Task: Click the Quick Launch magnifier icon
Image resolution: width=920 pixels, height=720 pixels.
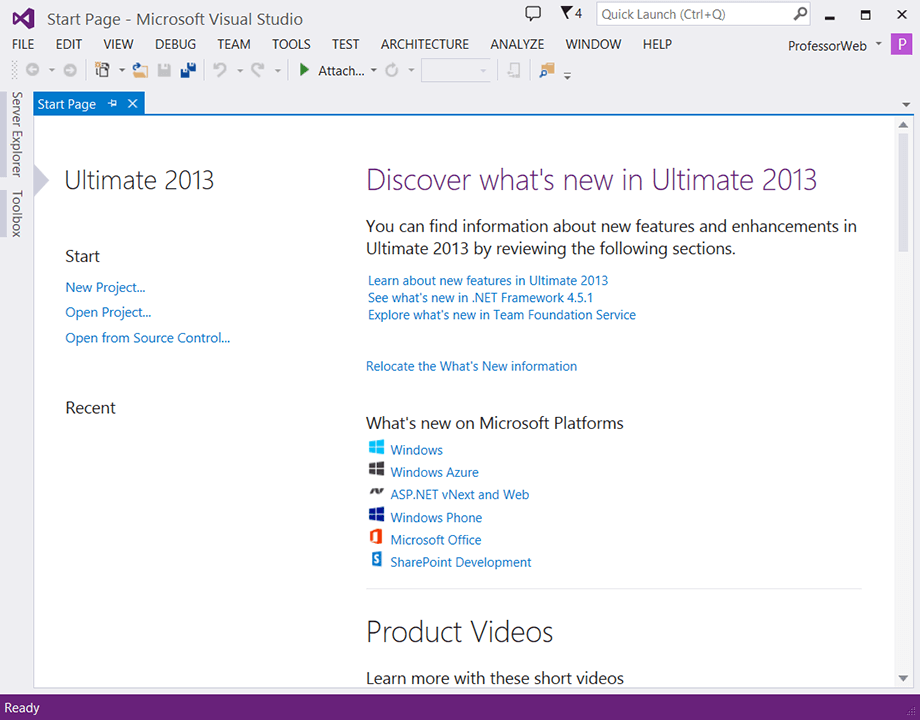Action: click(800, 13)
